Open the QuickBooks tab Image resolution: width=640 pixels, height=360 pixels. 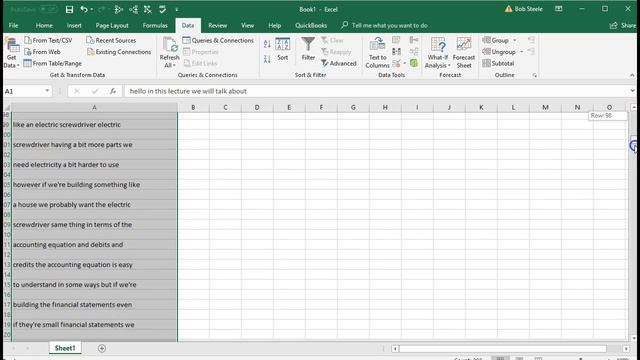[x=311, y=25]
